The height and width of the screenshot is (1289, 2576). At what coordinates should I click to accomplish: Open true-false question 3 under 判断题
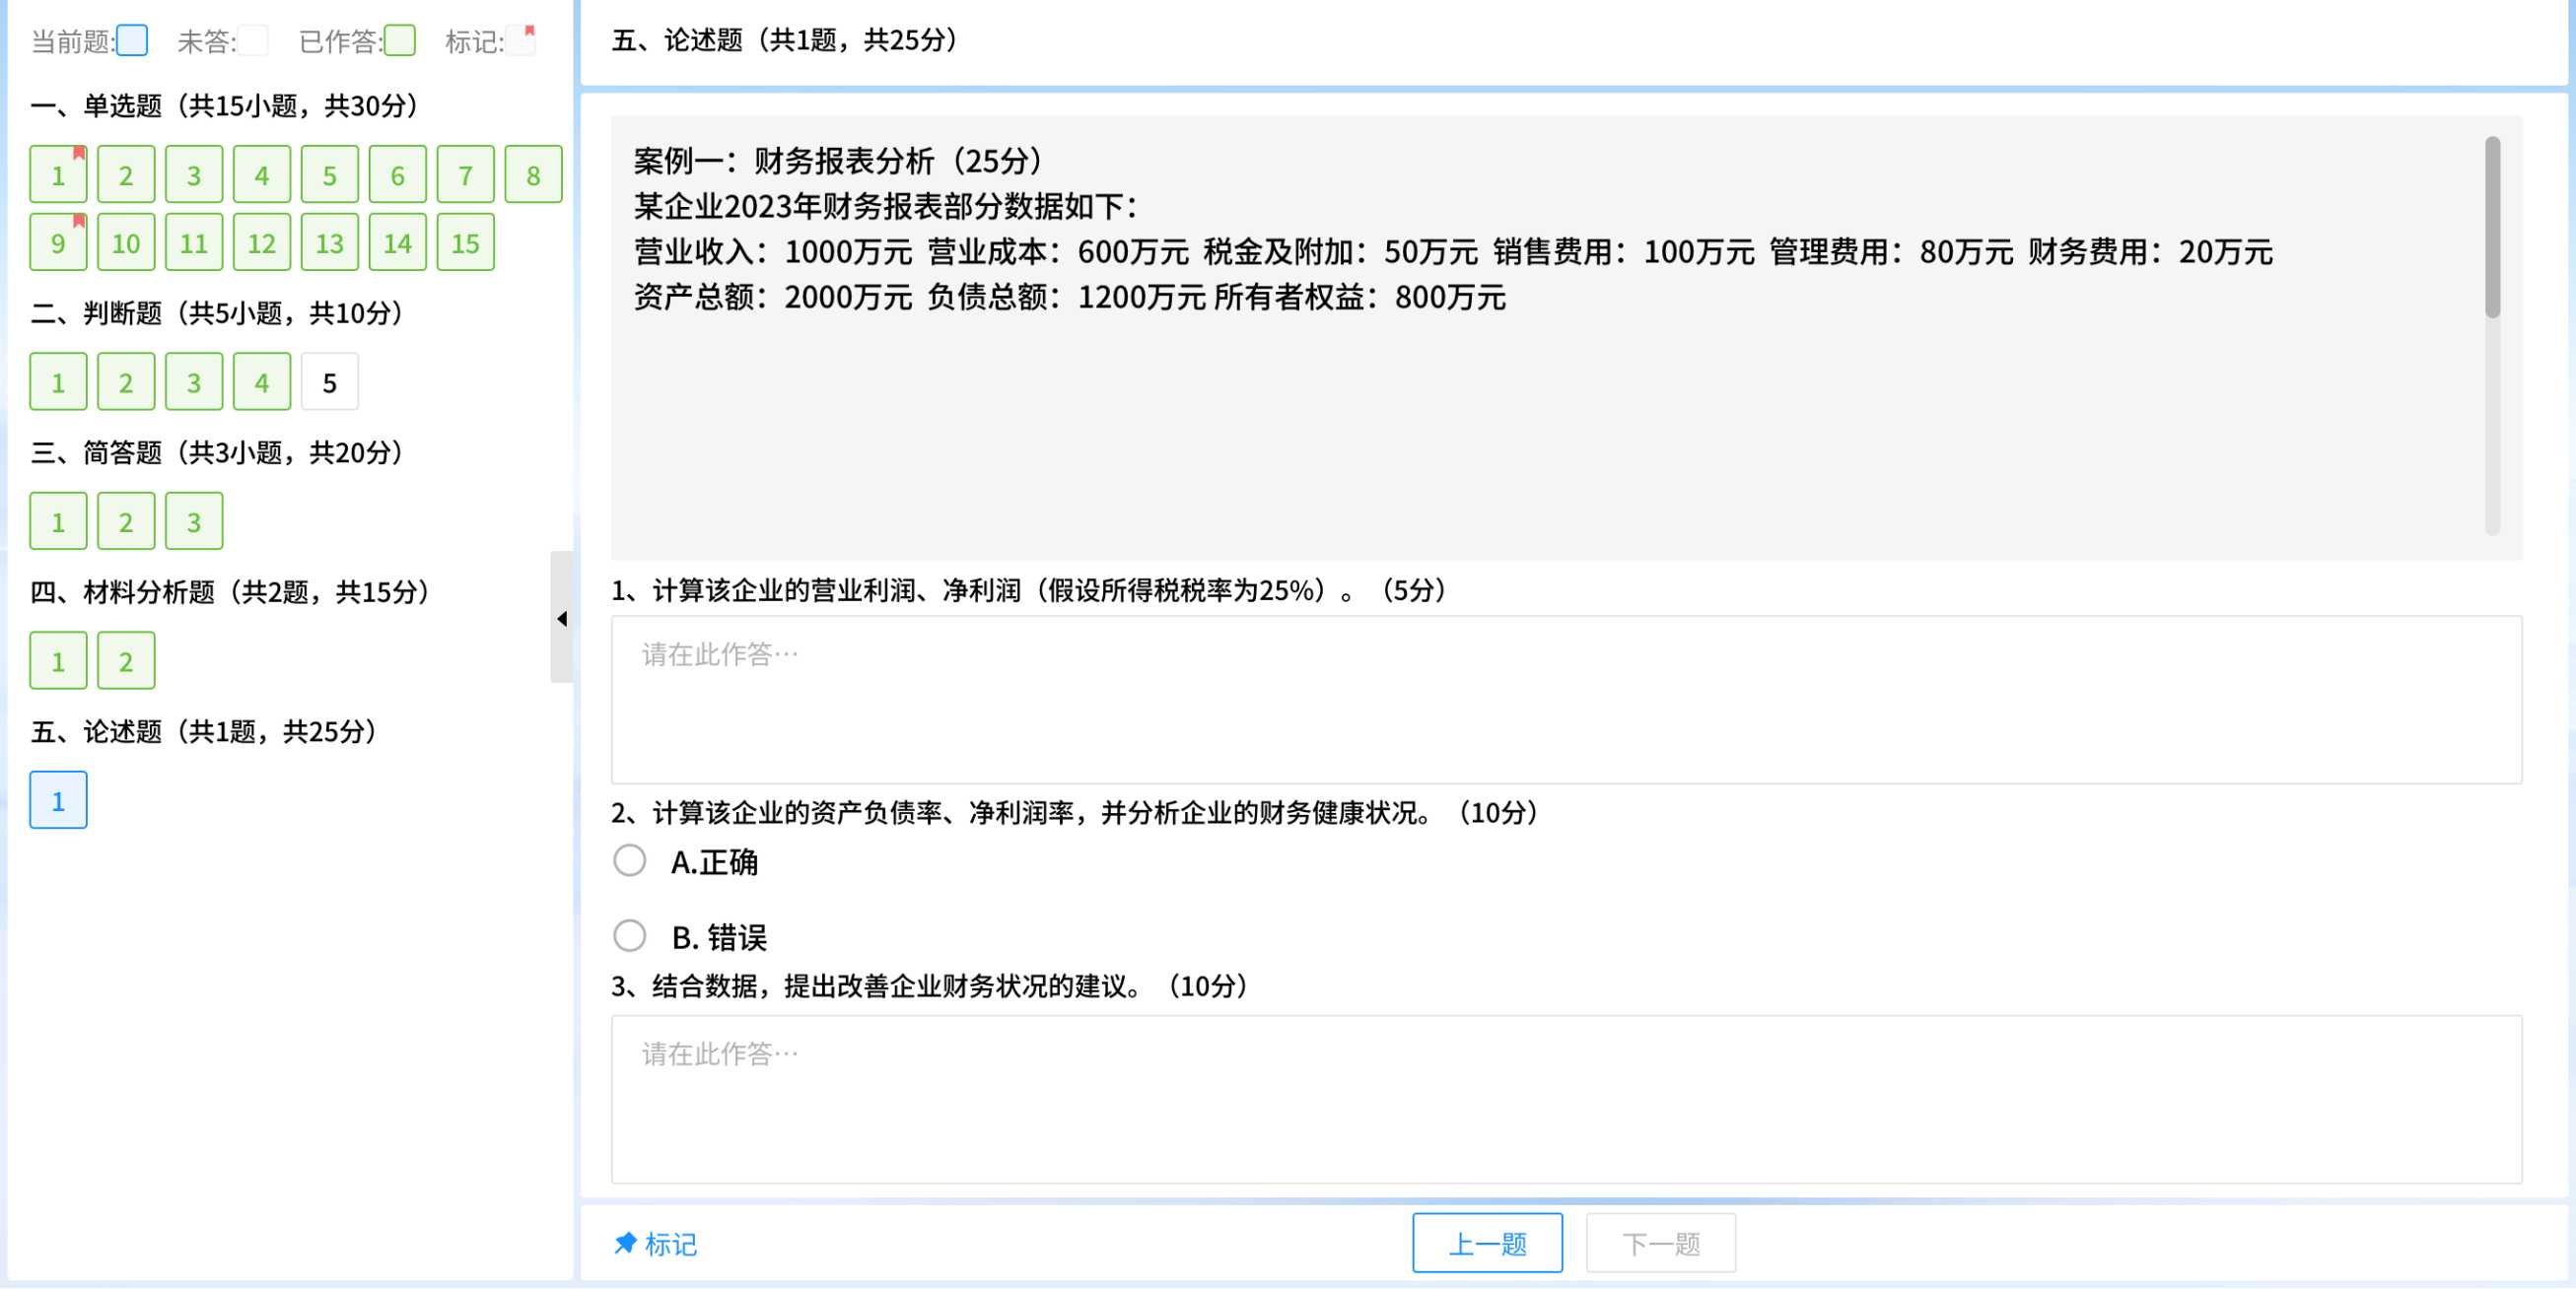(x=194, y=382)
